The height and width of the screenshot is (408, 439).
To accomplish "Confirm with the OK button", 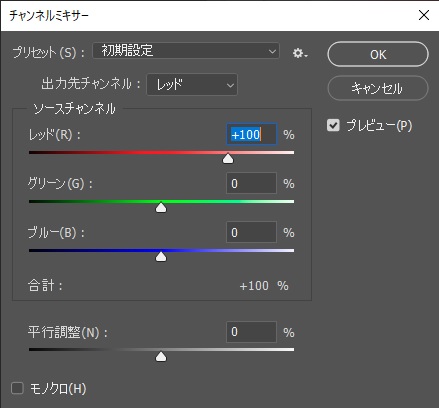I will tap(378, 54).
